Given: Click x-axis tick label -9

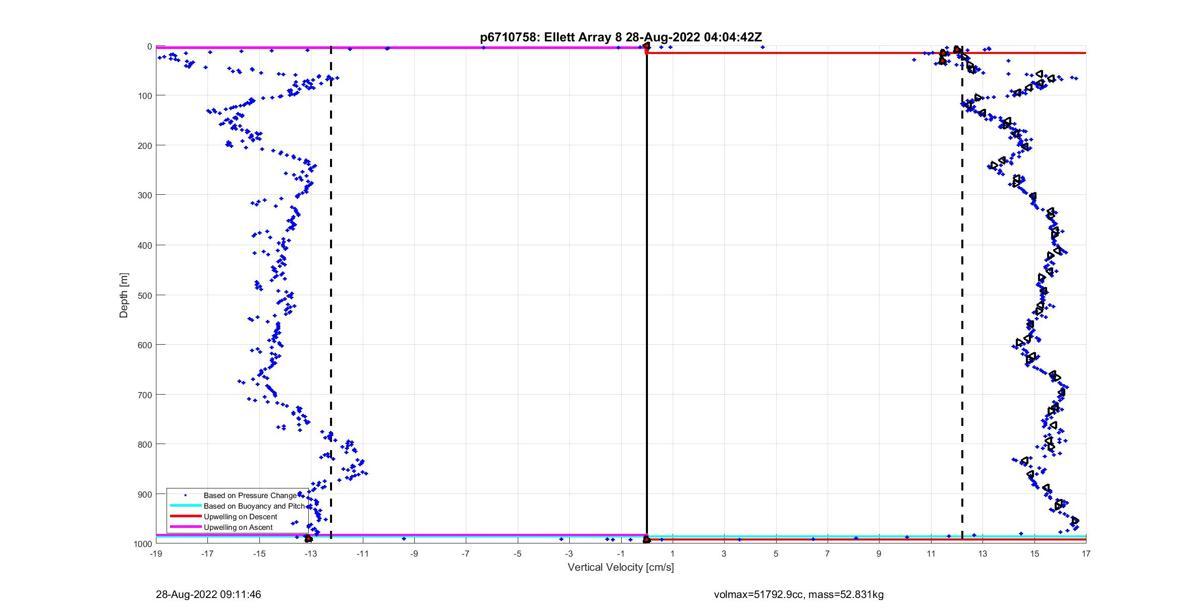Looking at the screenshot, I should [x=414, y=553].
